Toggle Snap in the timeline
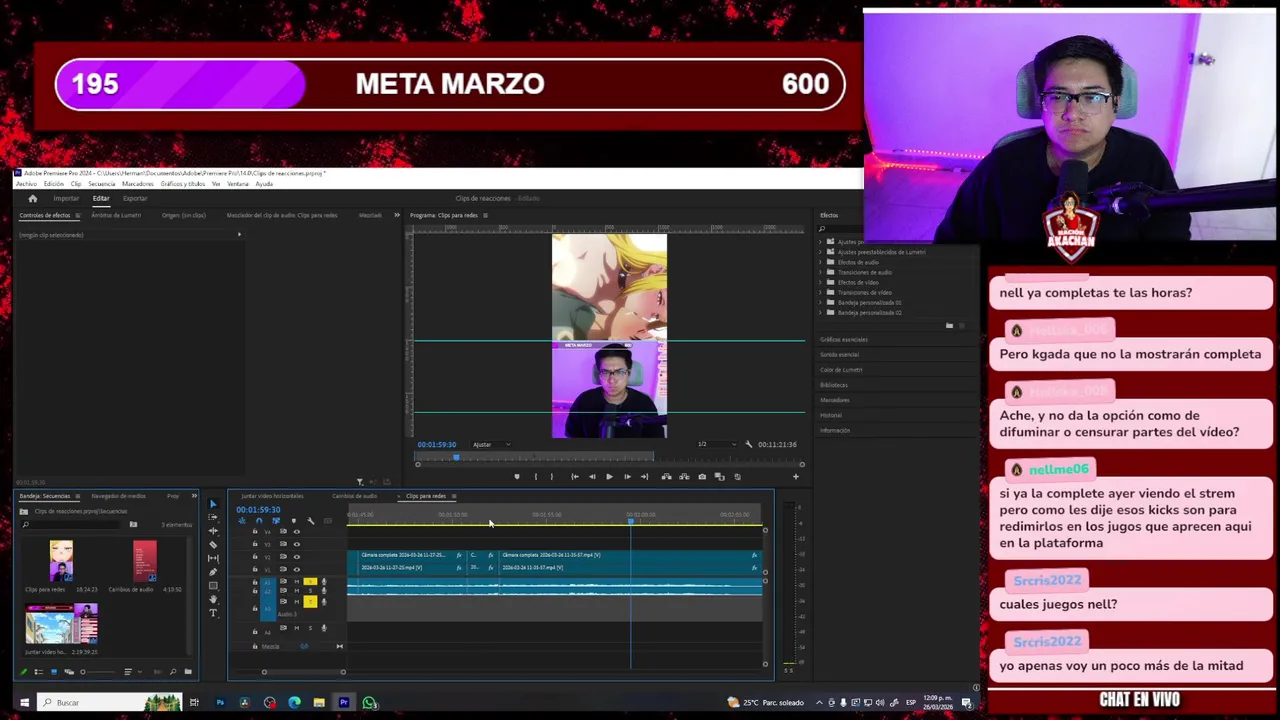 259,521
